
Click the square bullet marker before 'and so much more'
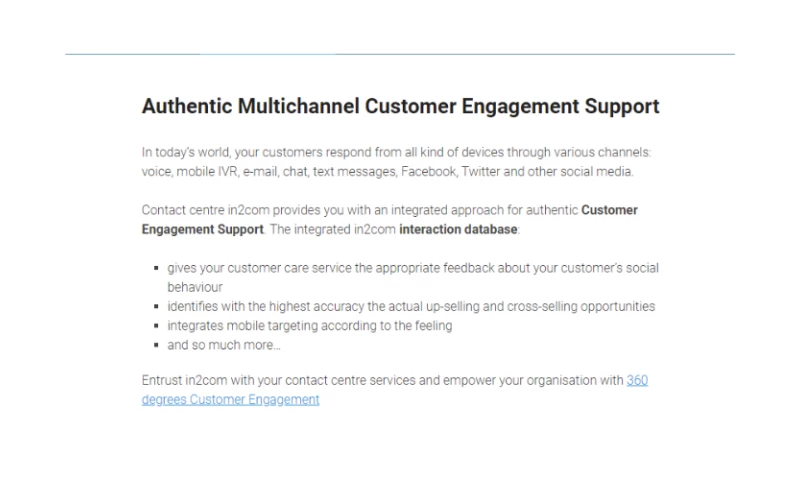tap(157, 345)
